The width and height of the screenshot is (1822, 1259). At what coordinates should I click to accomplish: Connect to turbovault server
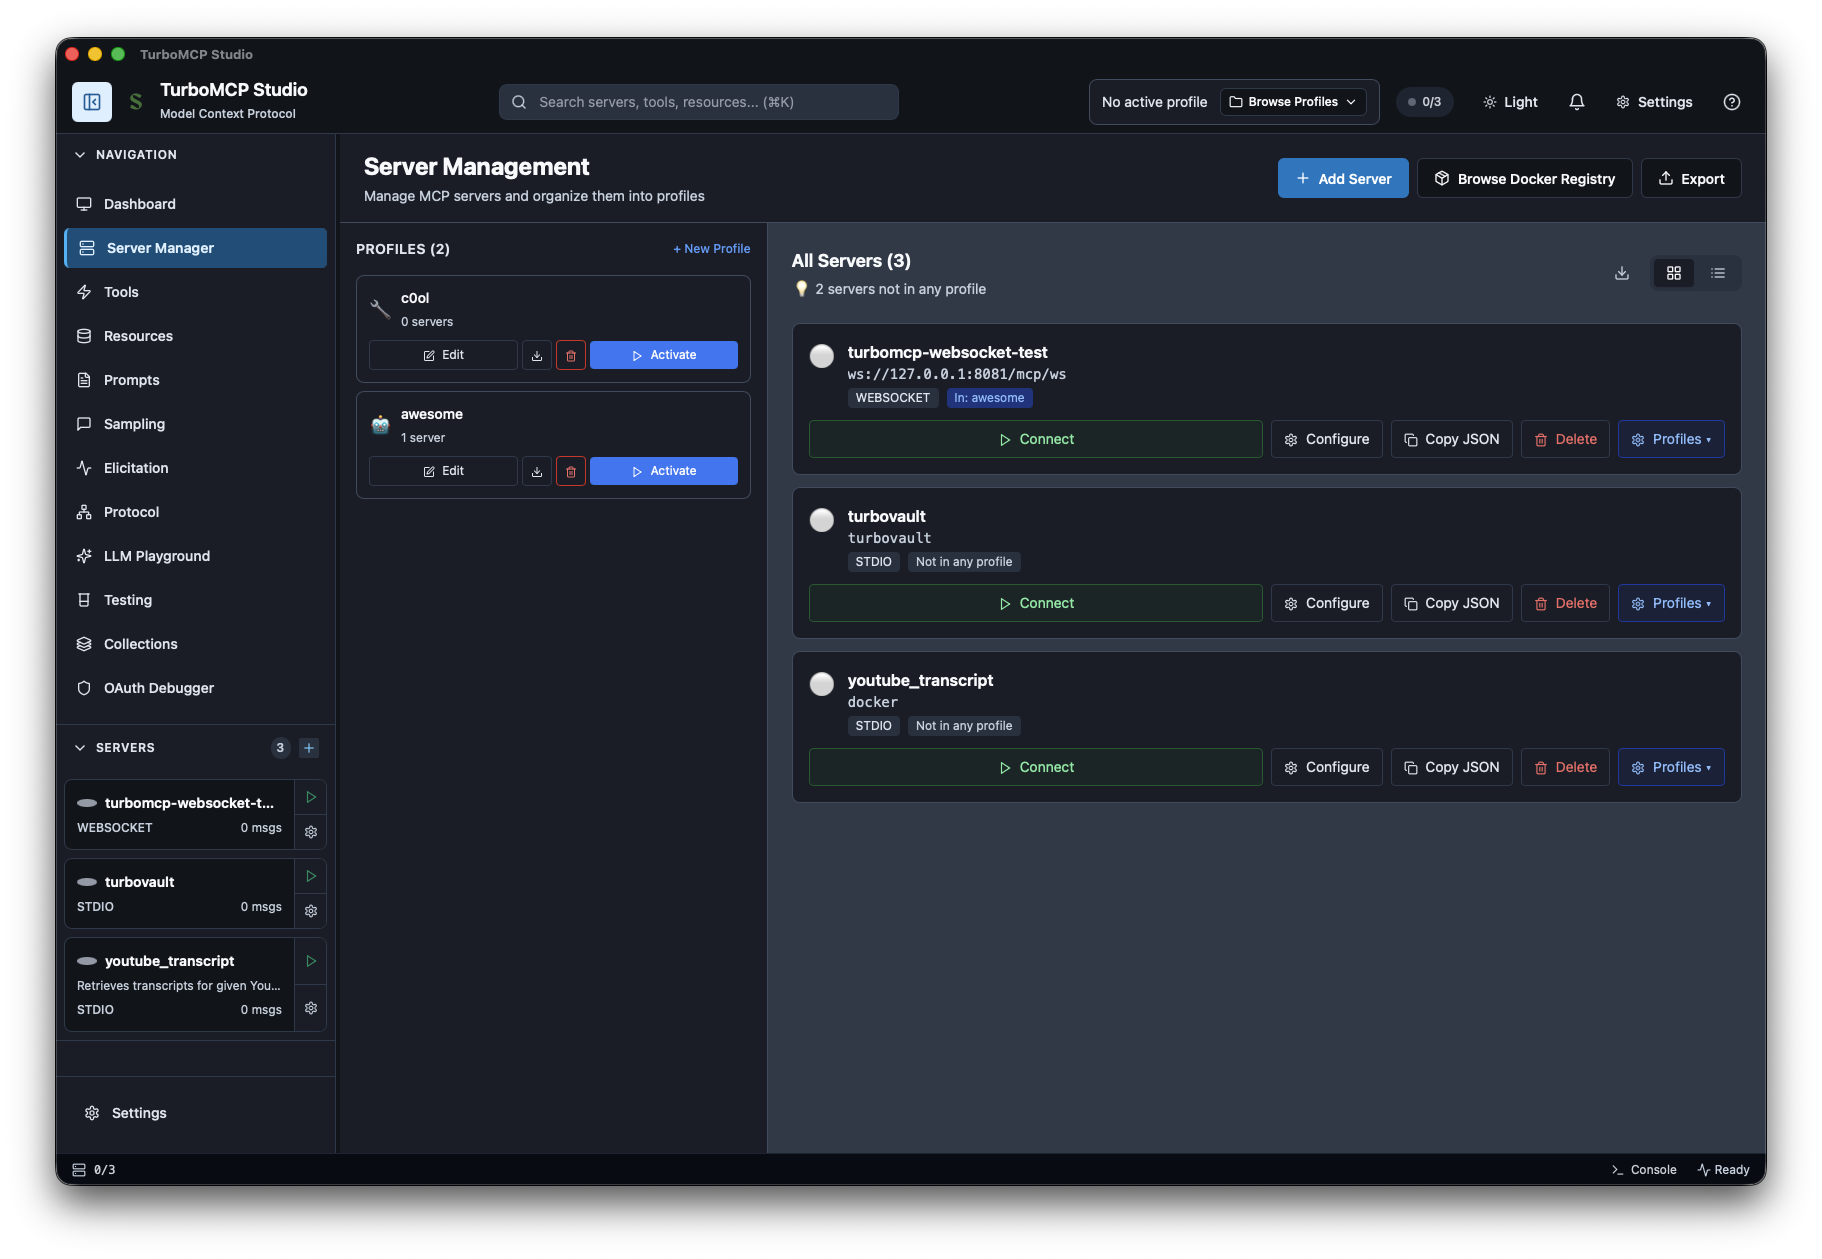(1036, 603)
